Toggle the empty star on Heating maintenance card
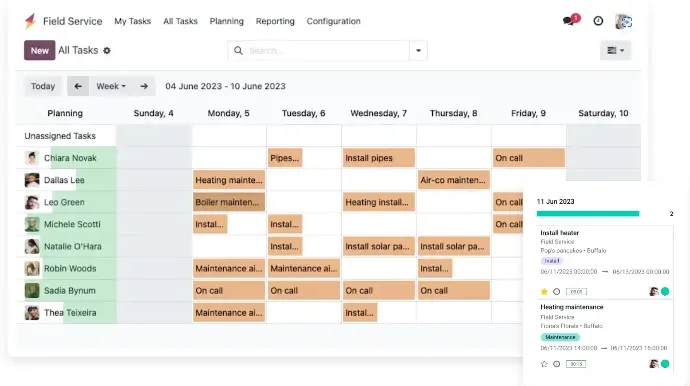 click(544, 364)
